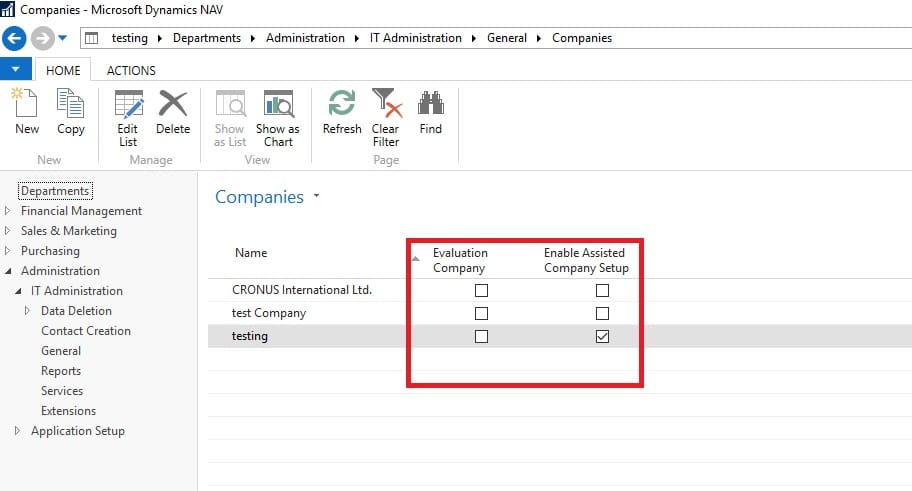Toggle Evaluation Company for test Company
Viewport: 912px width, 491px height.
(481, 314)
